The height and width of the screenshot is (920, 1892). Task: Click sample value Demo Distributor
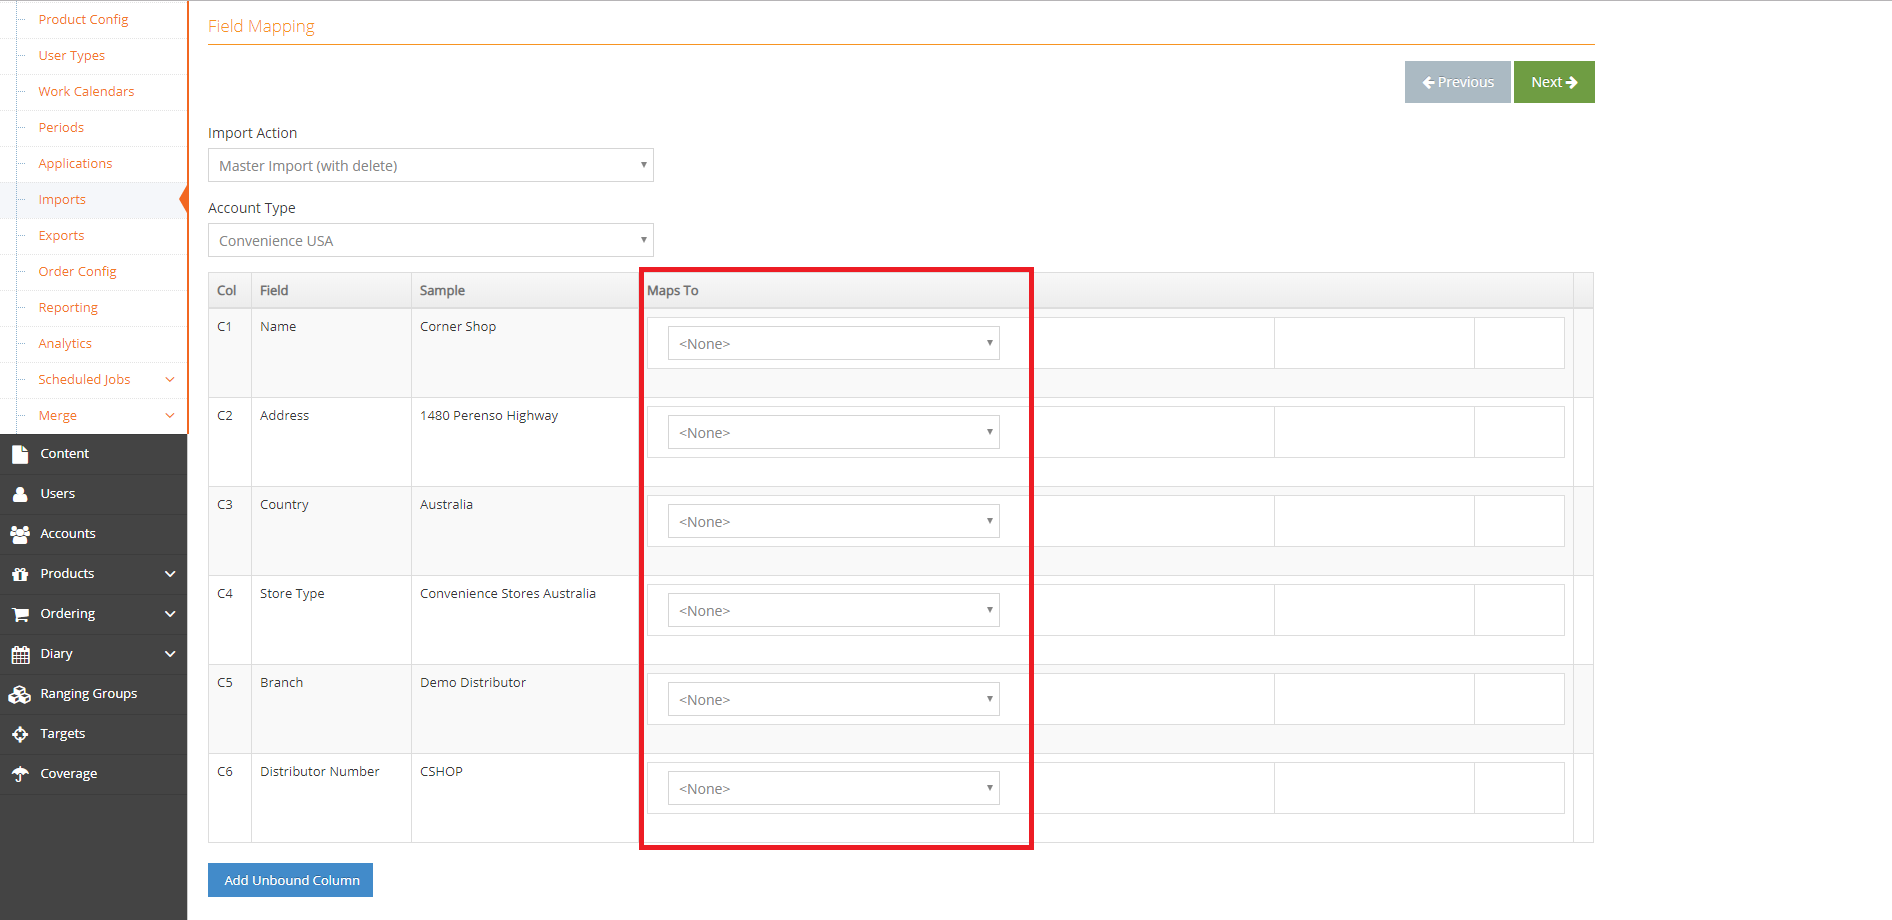click(473, 682)
